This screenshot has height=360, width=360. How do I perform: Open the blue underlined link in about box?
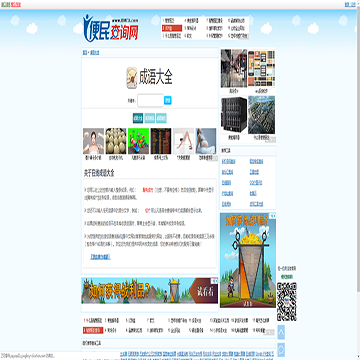(x=100, y=257)
